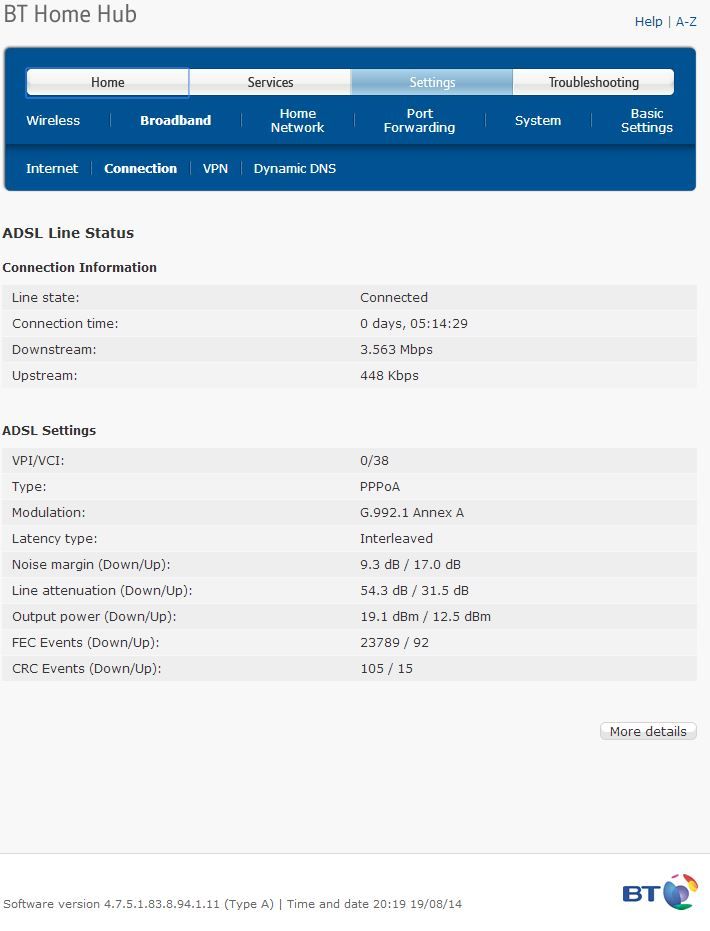
Task: Click the 'Connection time:' label
Action: click(65, 324)
